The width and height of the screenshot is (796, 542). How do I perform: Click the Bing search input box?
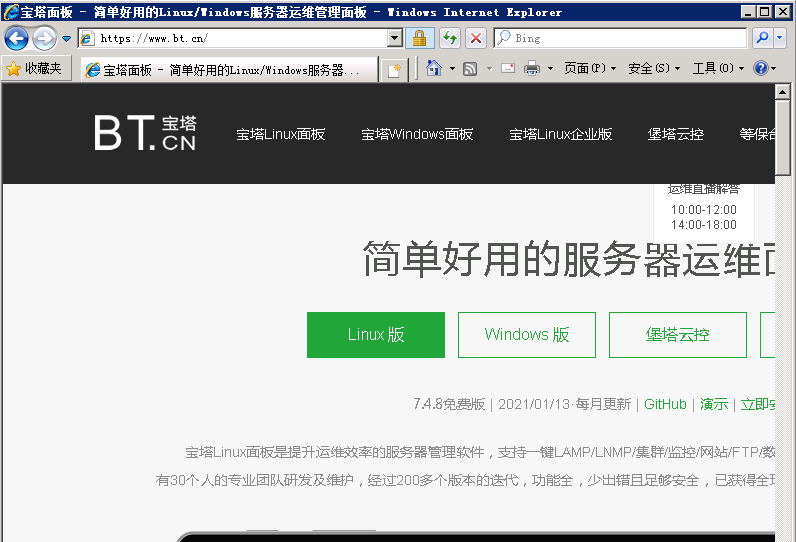click(x=620, y=38)
